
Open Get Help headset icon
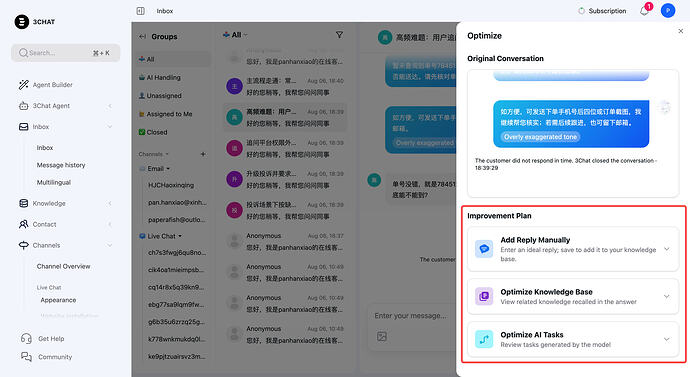(x=26, y=338)
